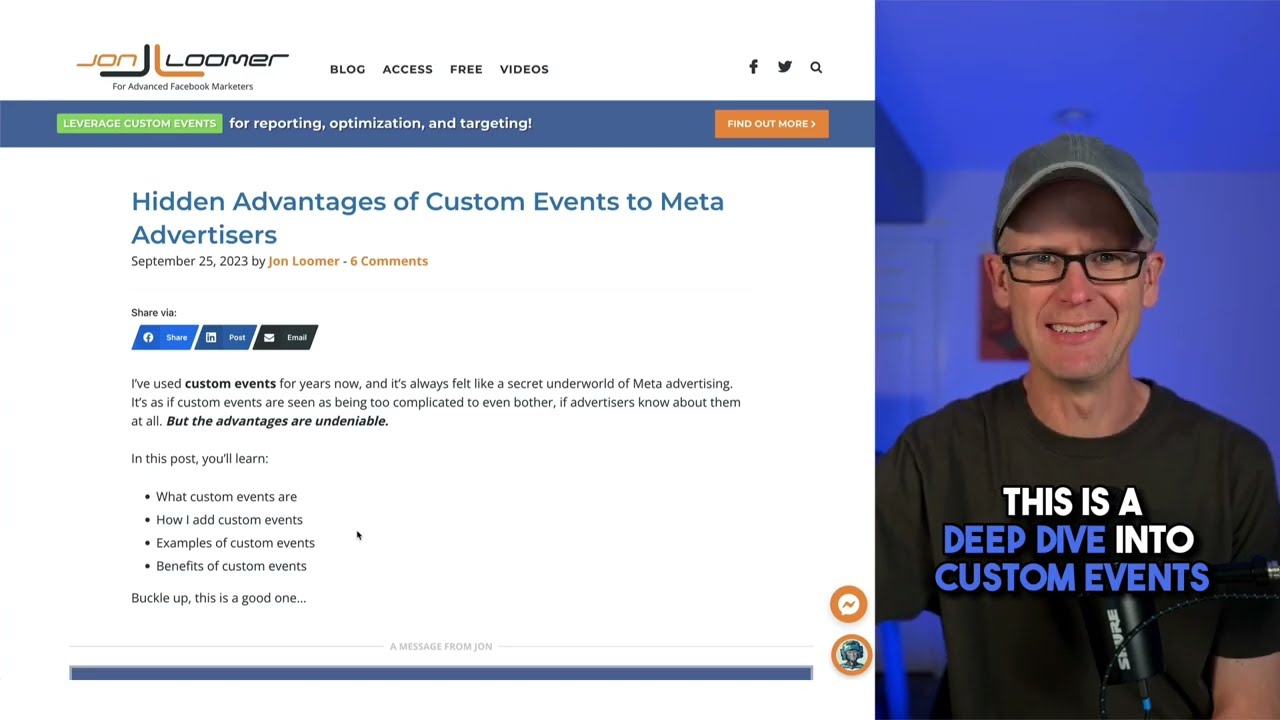Open the ACCESS menu item
The height and width of the screenshot is (720, 1280).
click(x=407, y=69)
